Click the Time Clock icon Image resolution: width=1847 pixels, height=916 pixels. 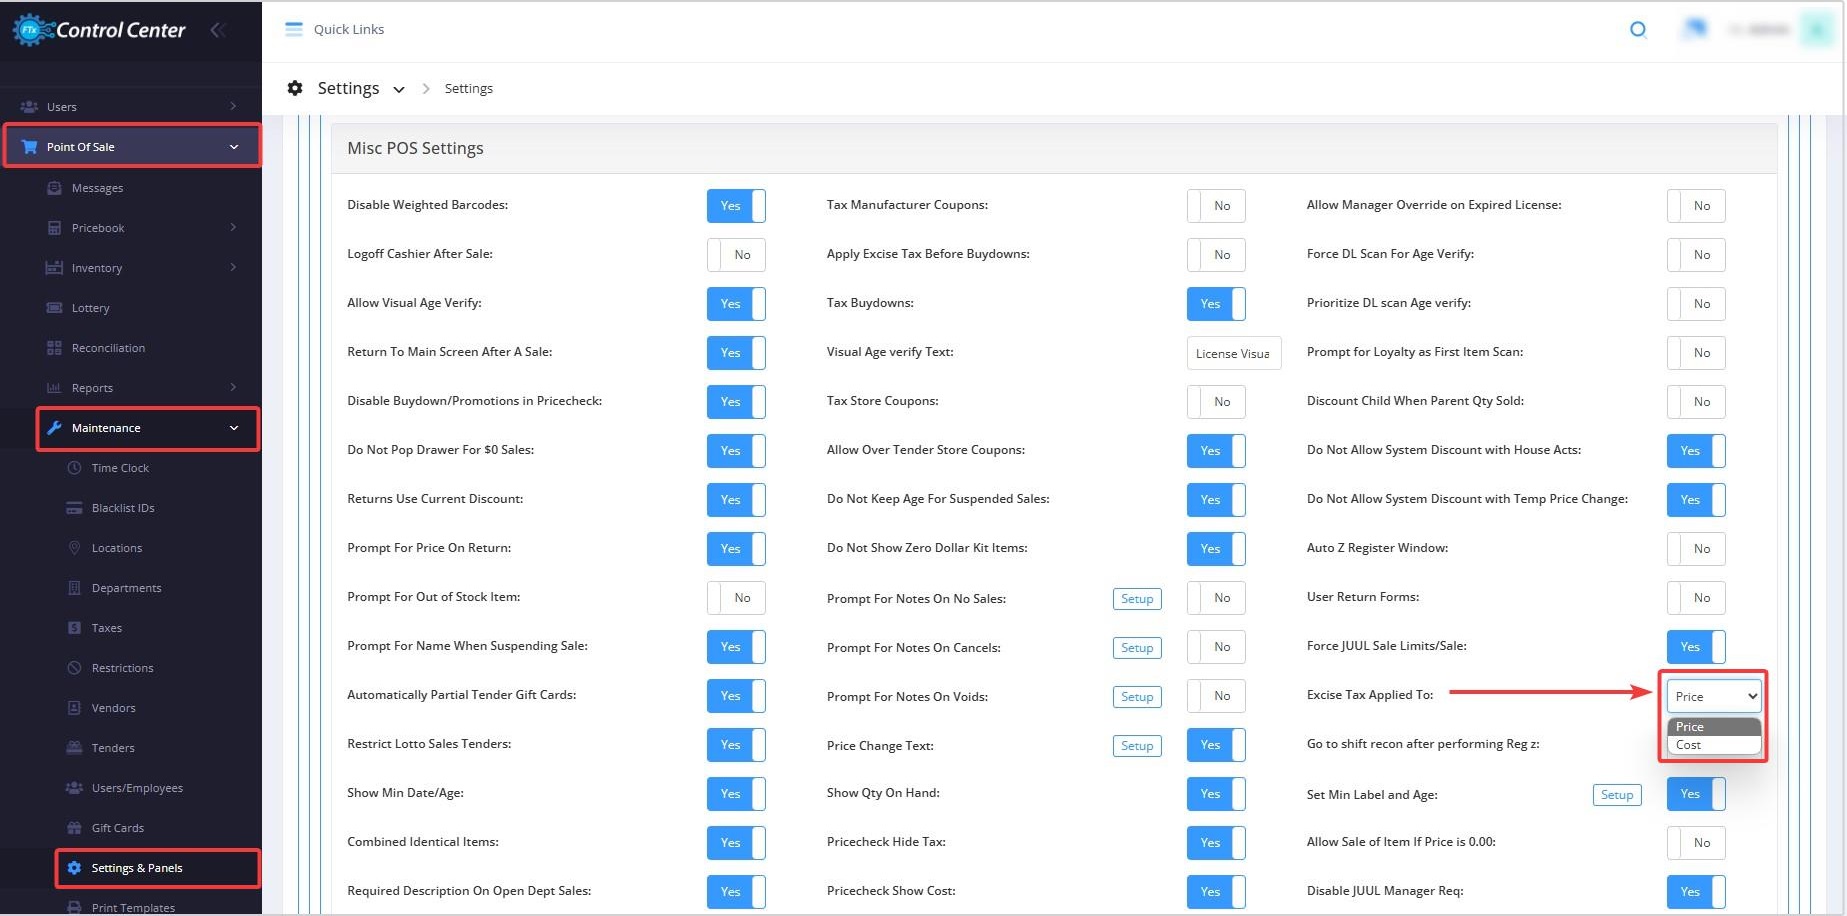coord(74,467)
